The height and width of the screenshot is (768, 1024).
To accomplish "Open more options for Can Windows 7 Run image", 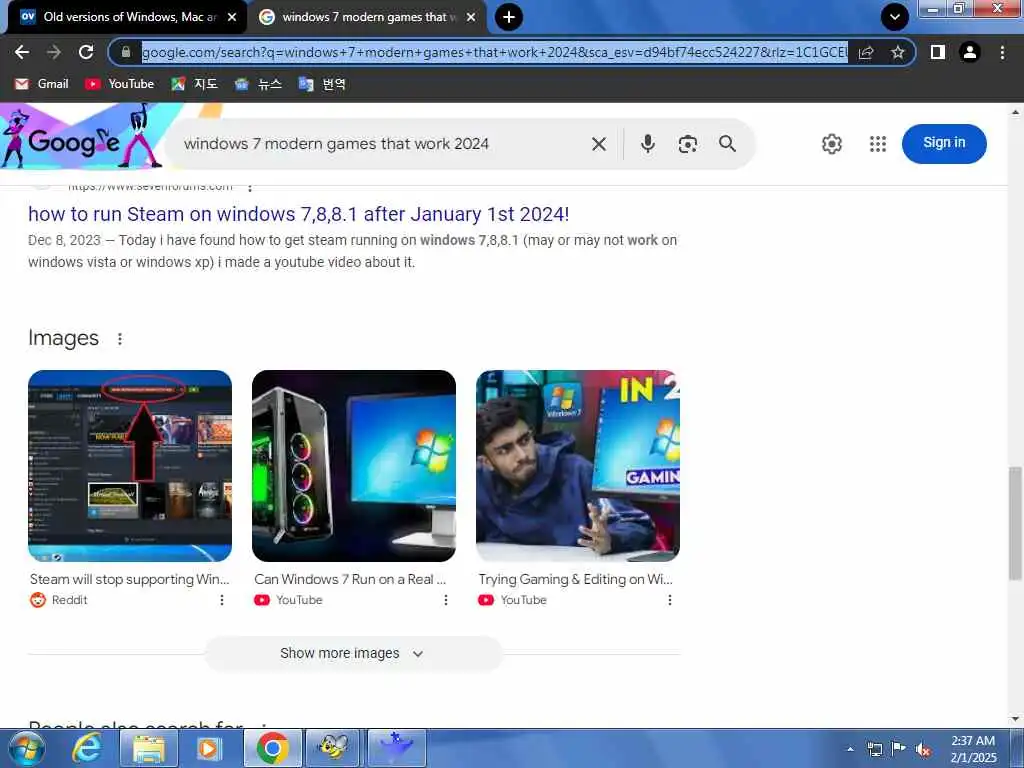I will click(446, 600).
